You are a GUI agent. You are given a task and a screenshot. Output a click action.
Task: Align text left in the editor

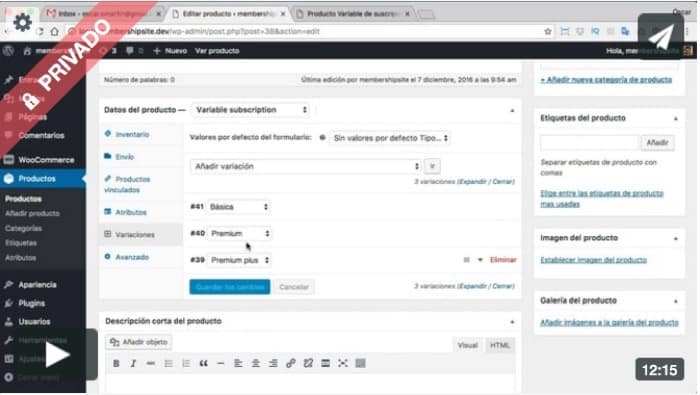pyautogui.click(x=238, y=363)
